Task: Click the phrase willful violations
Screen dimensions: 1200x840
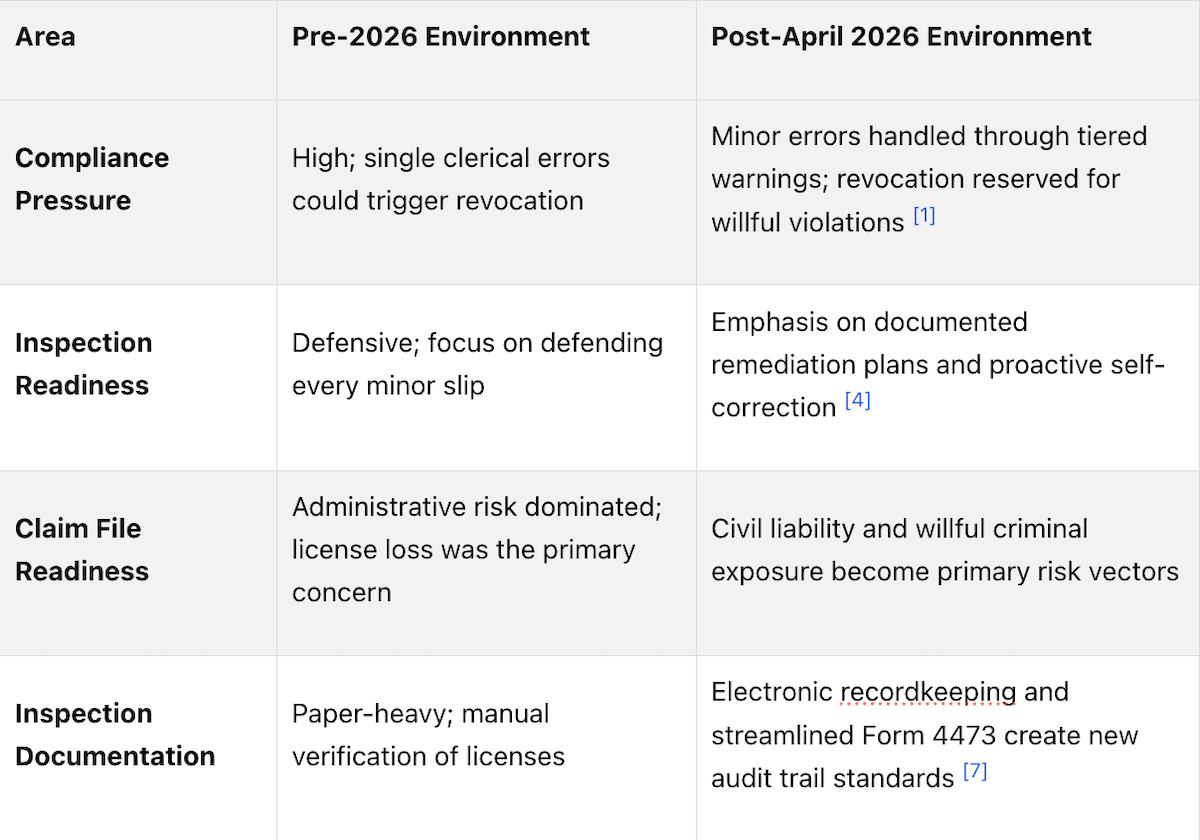Action: coord(808,222)
